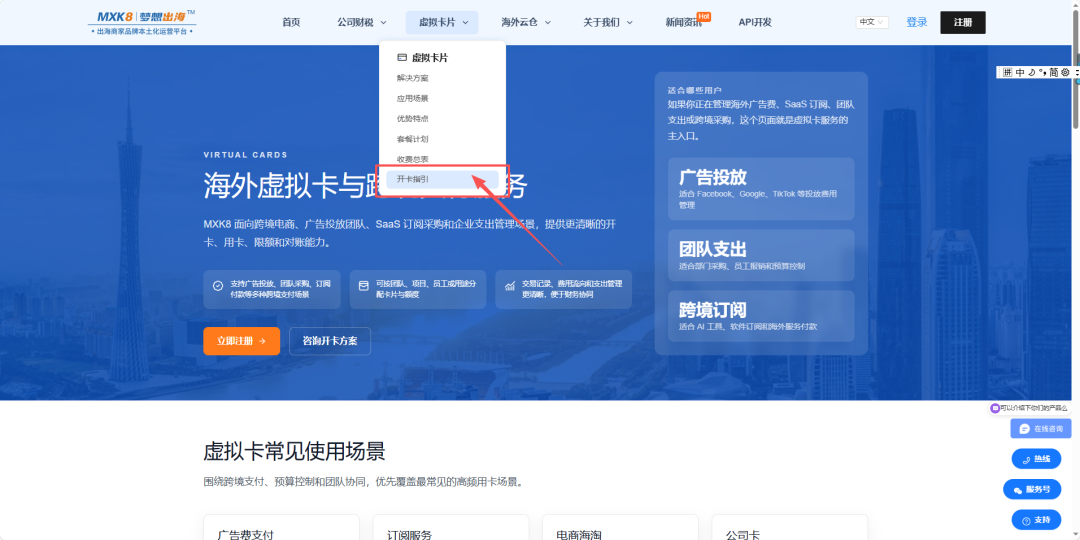Viewport: 1080px width, 540px height.
Task: Click the 服务号 floating button
Action: (x=1032, y=490)
